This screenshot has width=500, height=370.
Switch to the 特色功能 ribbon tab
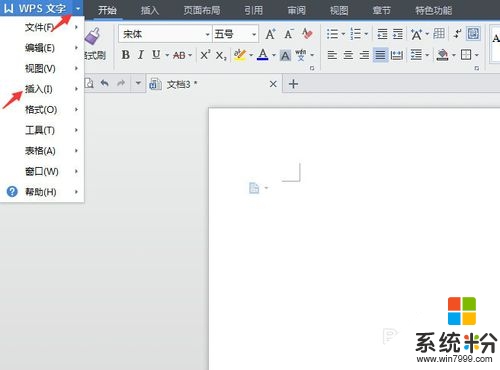434,10
